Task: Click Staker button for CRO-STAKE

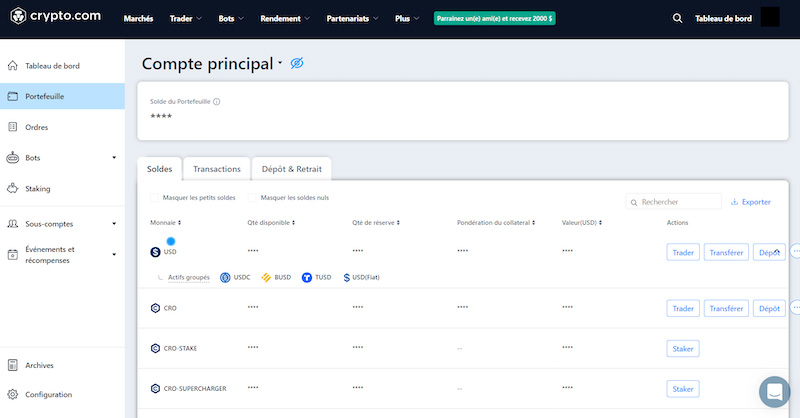Action: [x=683, y=349]
